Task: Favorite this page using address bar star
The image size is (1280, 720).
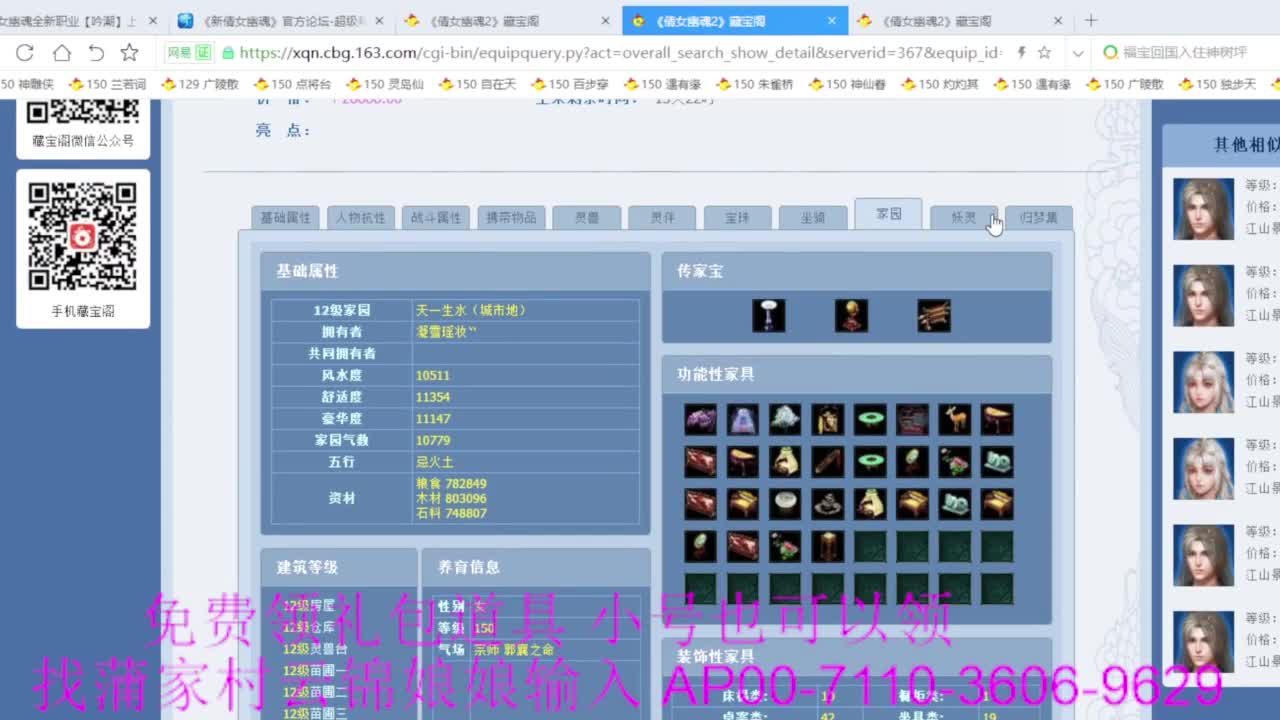Action: [x=1044, y=53]
